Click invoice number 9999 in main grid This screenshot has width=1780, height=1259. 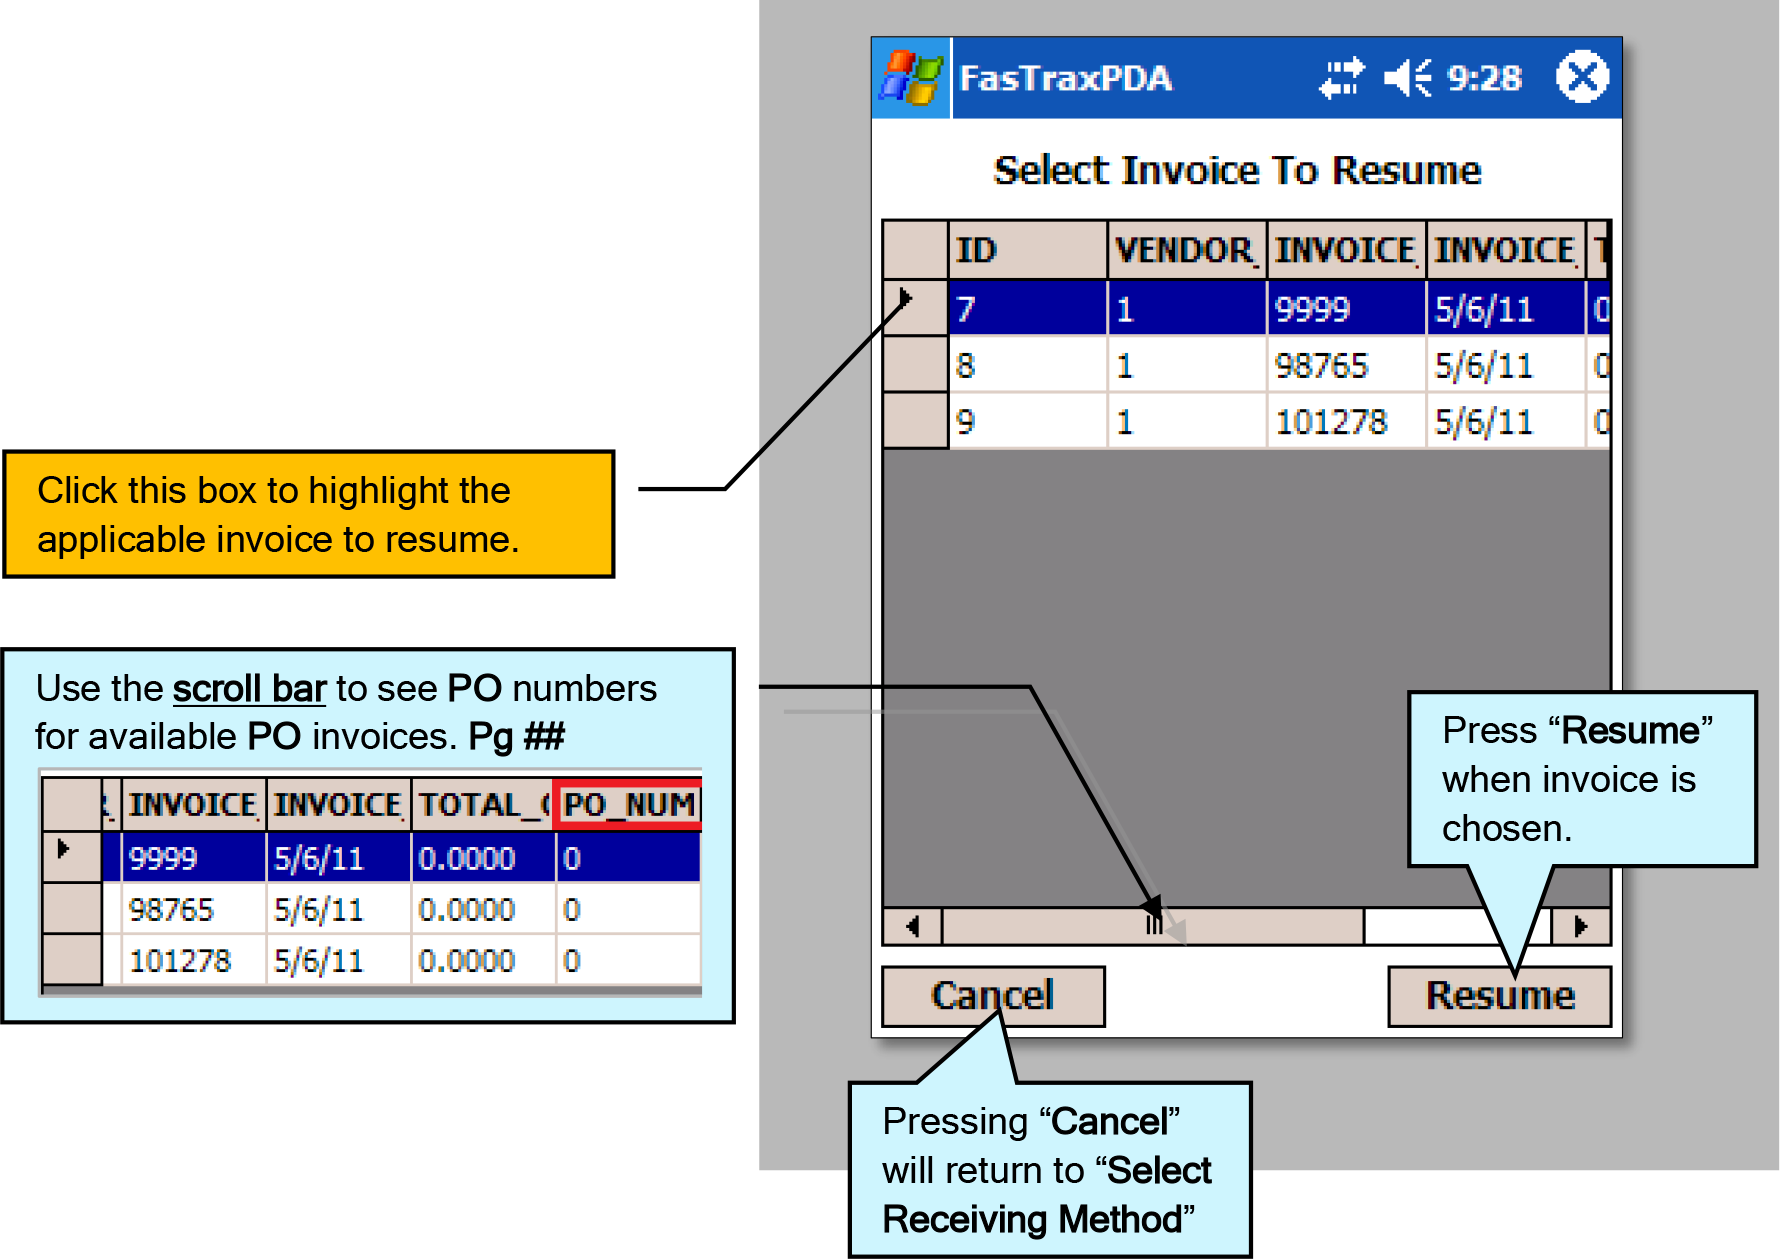[1346, 308]
